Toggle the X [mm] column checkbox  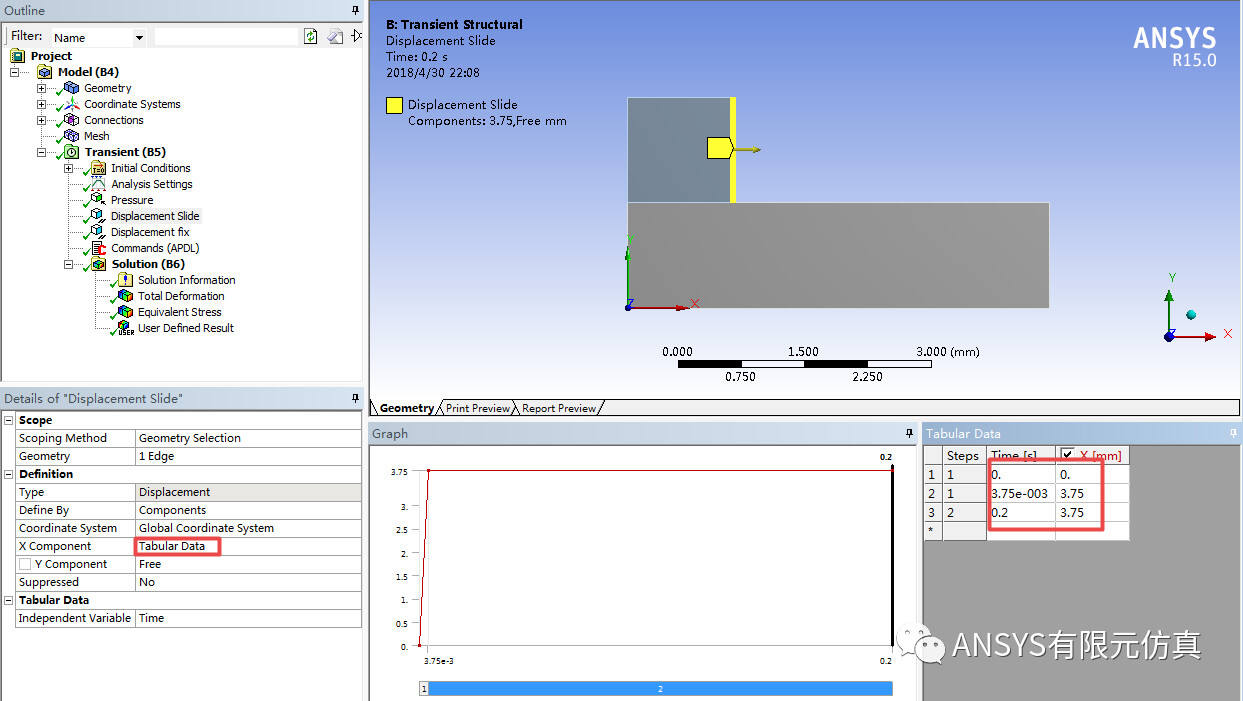click(x=1068, y=455)
